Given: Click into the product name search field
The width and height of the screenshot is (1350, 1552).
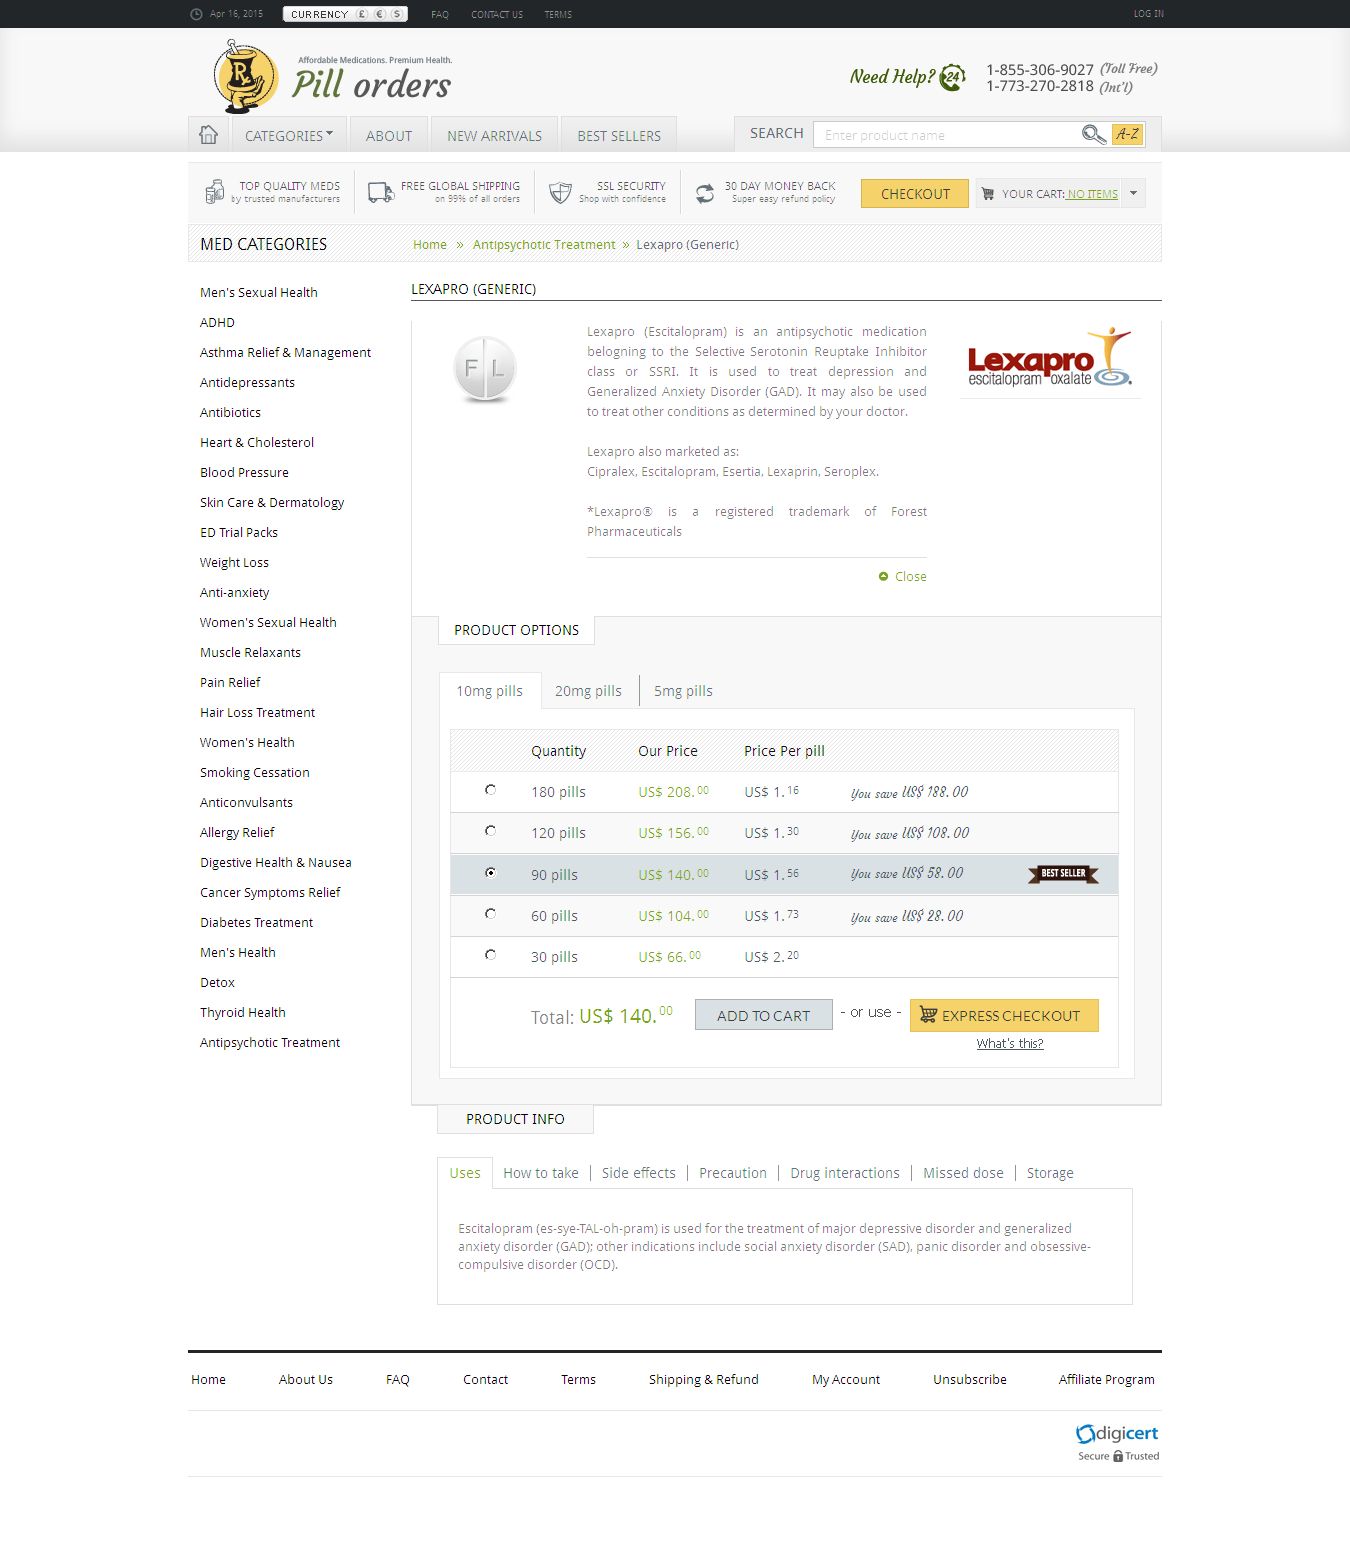Looking at the screenshot, I should (x=948, y=135).
